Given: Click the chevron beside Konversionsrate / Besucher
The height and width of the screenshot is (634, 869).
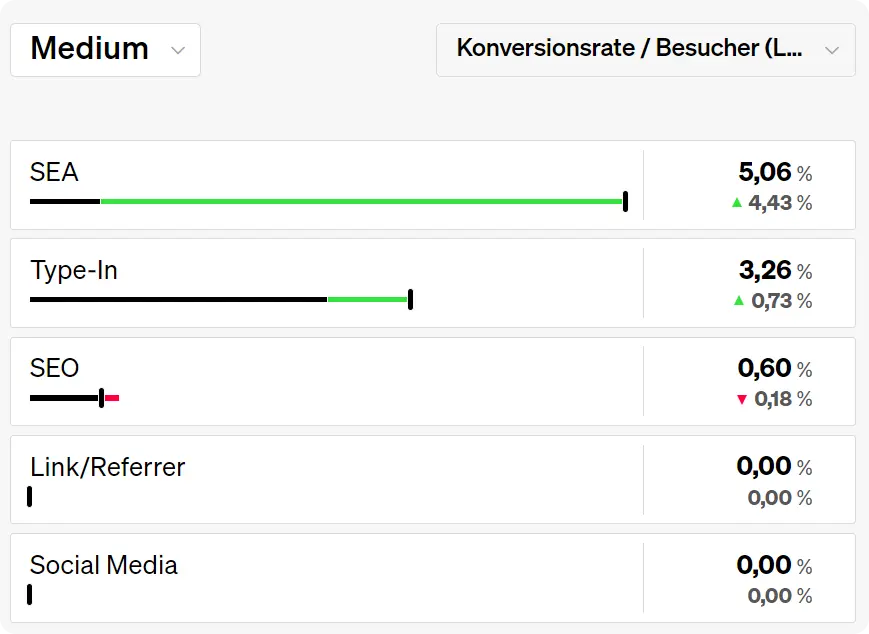Looking at the screenshot, I should [x=831, y=50].
